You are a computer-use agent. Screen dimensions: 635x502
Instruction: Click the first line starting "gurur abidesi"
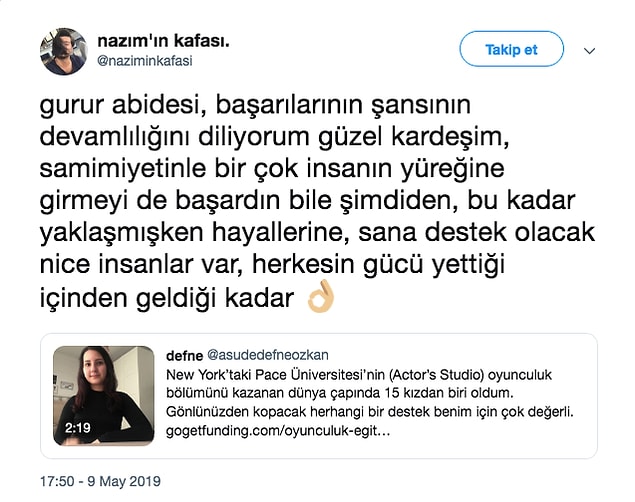click(x=255, y=105)
